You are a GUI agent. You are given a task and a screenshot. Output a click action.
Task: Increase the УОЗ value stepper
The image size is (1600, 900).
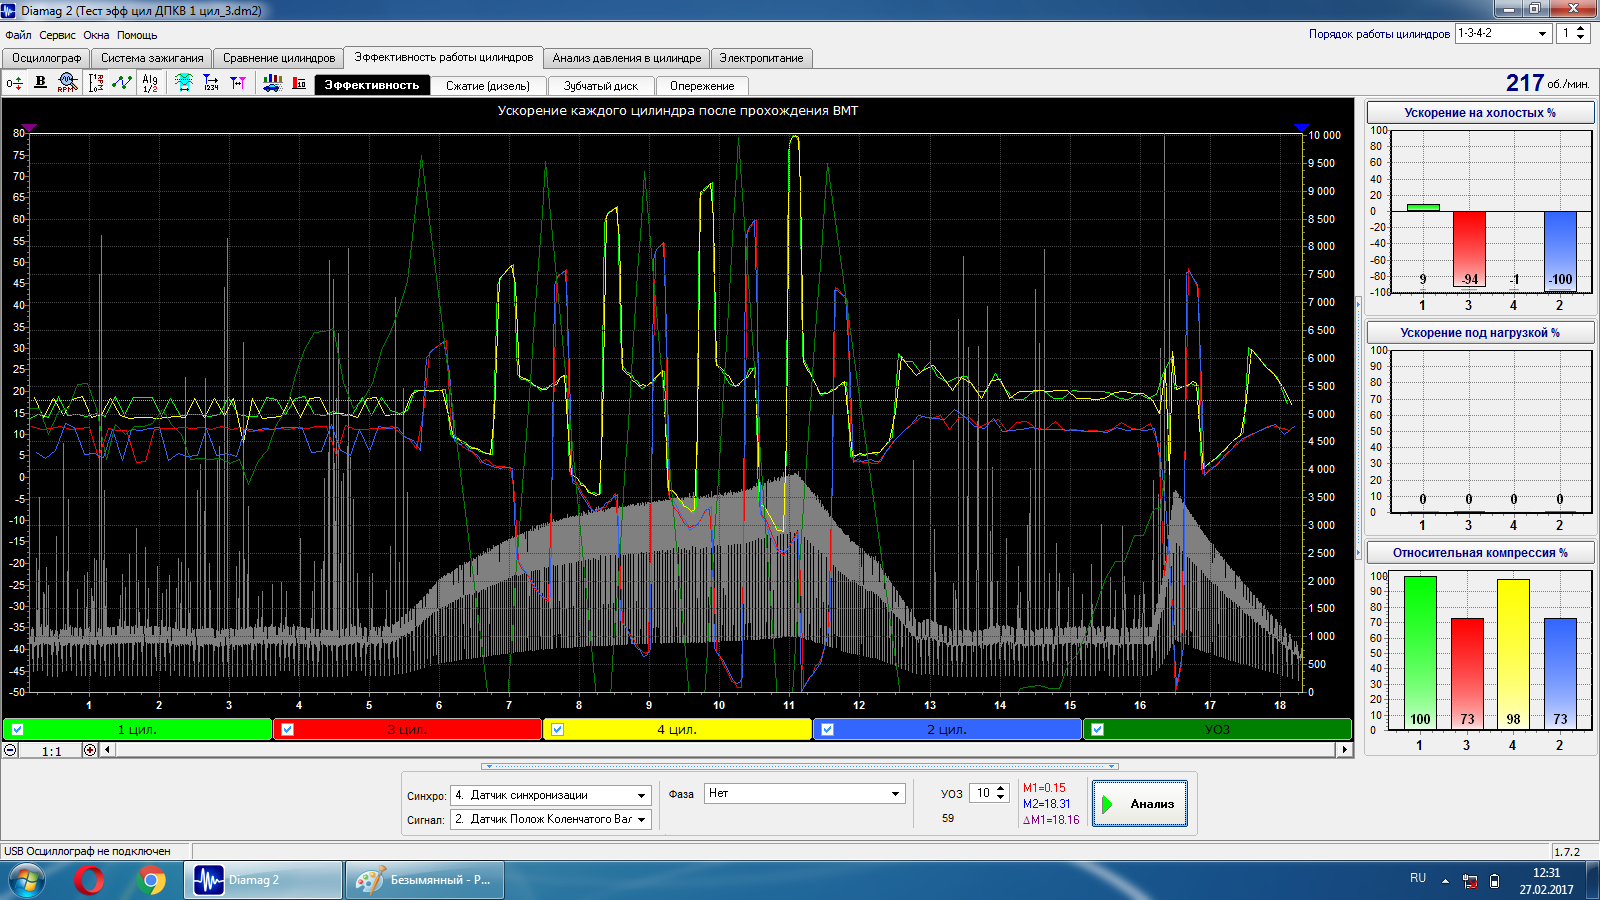coord(1001,789)
